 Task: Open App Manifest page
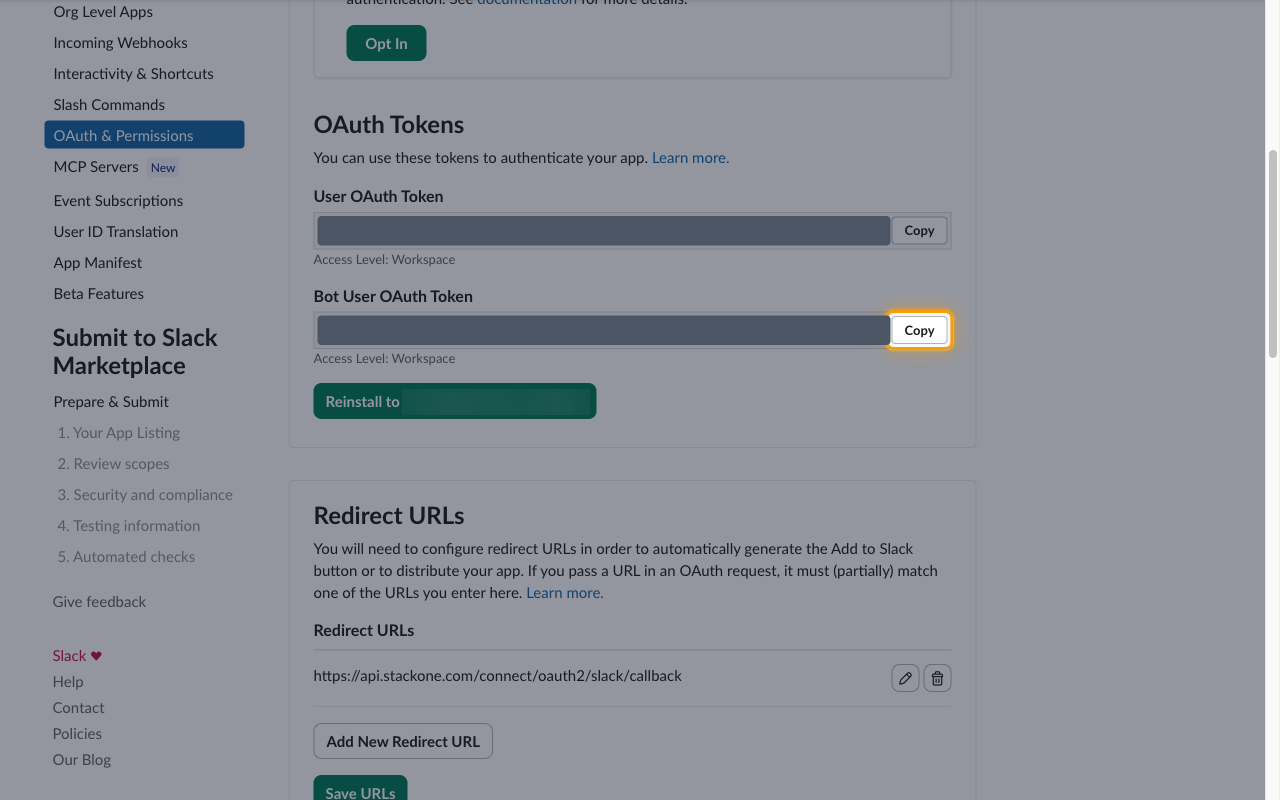[98, 262]
